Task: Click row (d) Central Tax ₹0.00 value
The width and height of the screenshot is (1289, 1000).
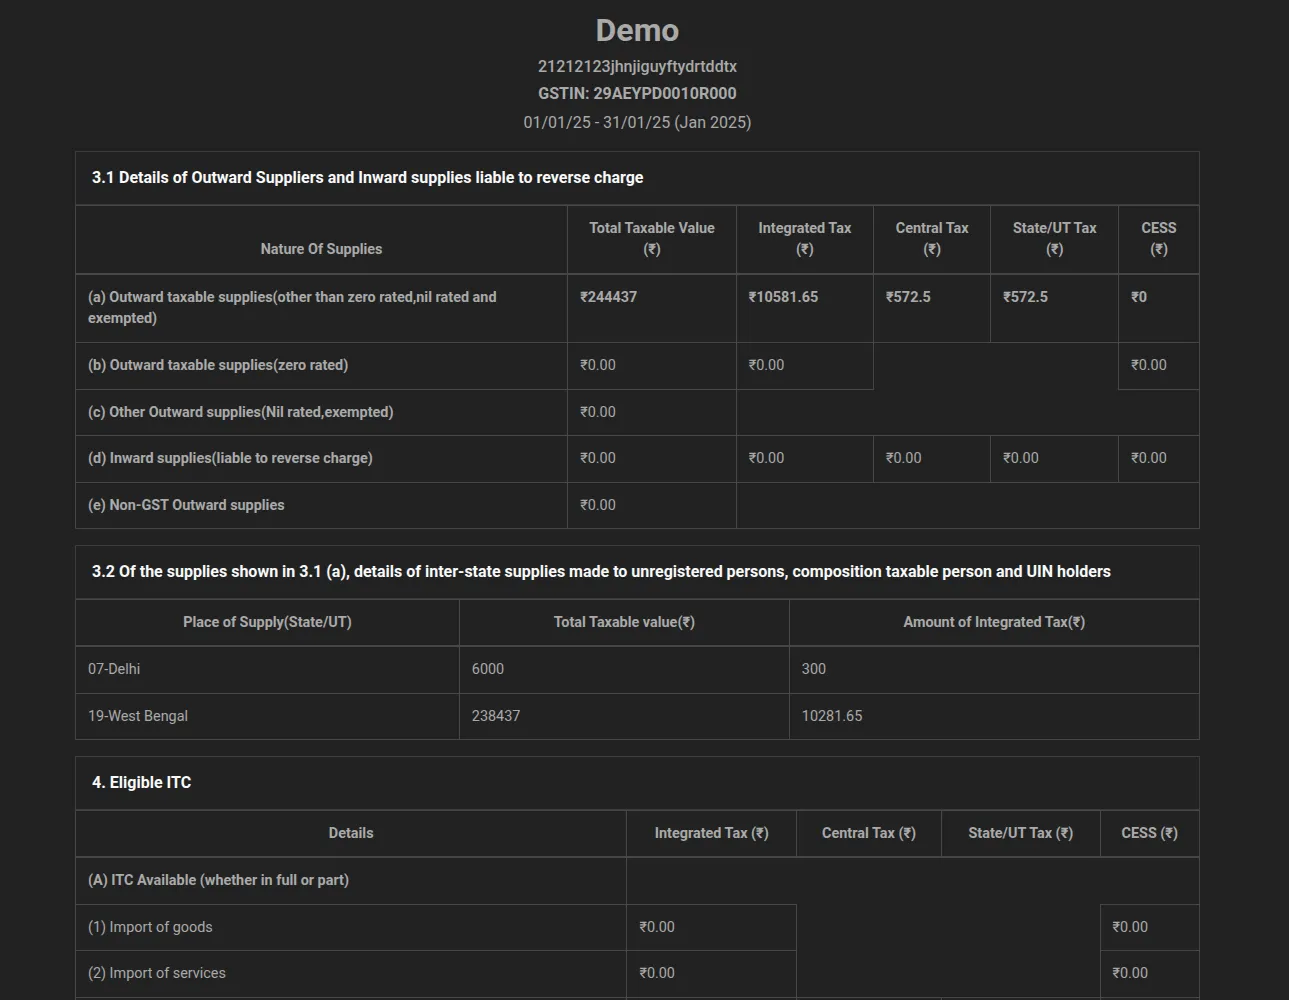Action: pos(903,458)
